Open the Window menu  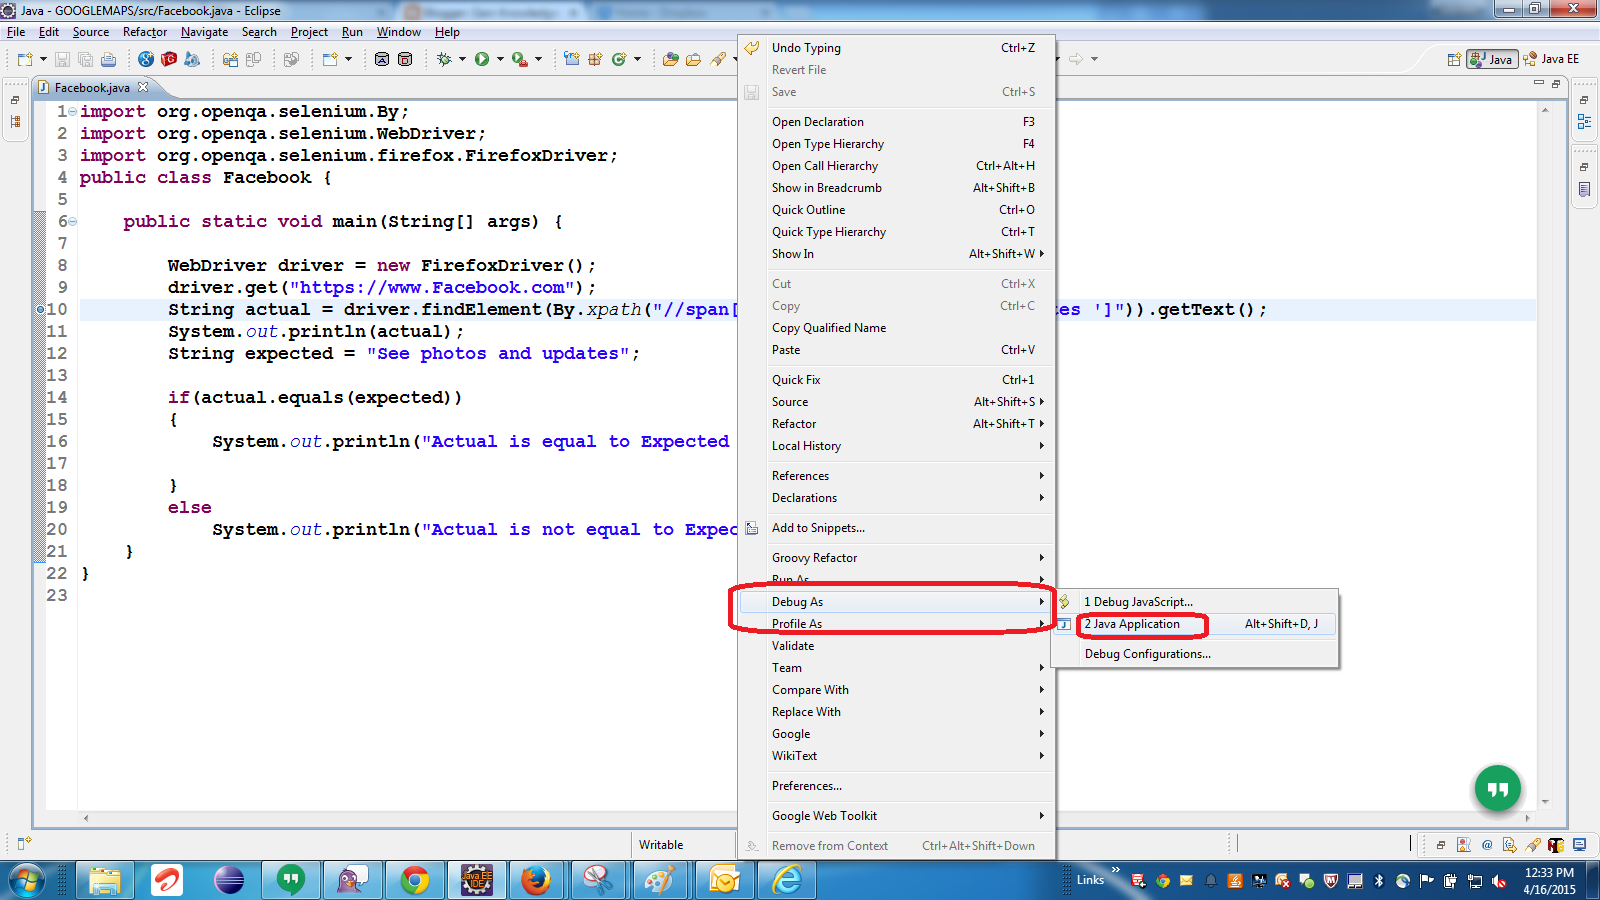tap(398, 31)
